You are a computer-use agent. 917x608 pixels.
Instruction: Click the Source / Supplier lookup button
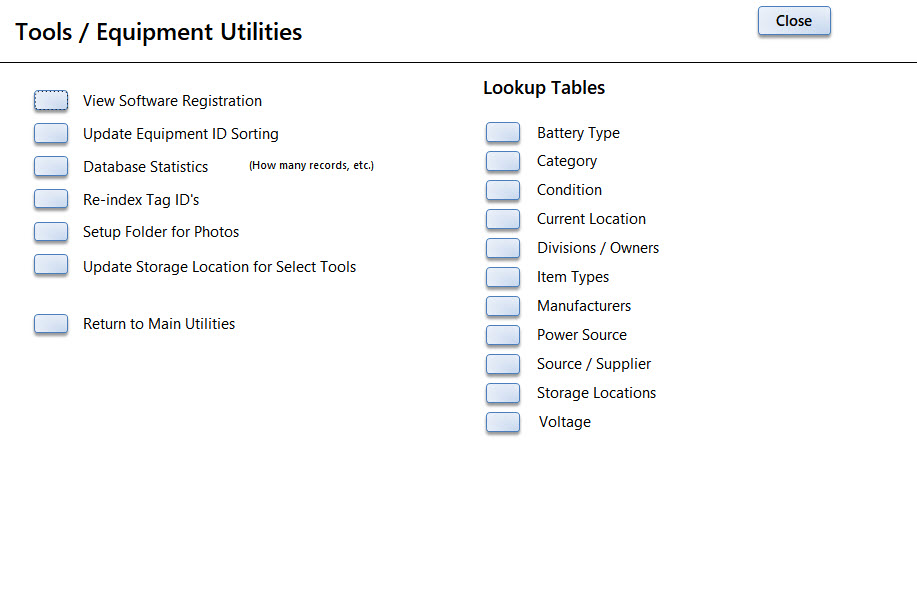click(x=503, y=364)
